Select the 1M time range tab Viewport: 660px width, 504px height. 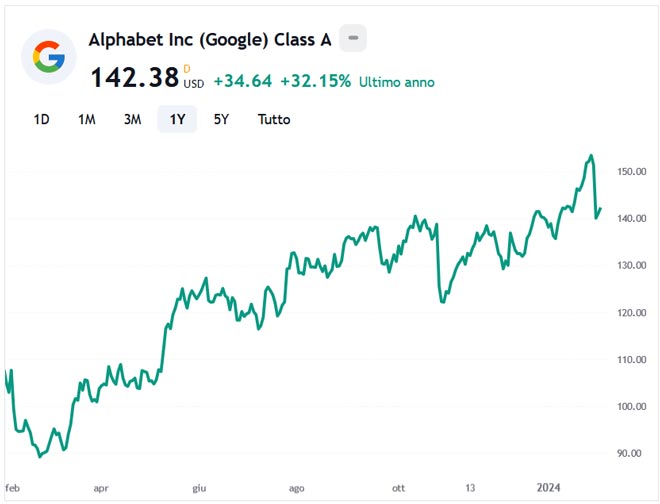(87, 119)
